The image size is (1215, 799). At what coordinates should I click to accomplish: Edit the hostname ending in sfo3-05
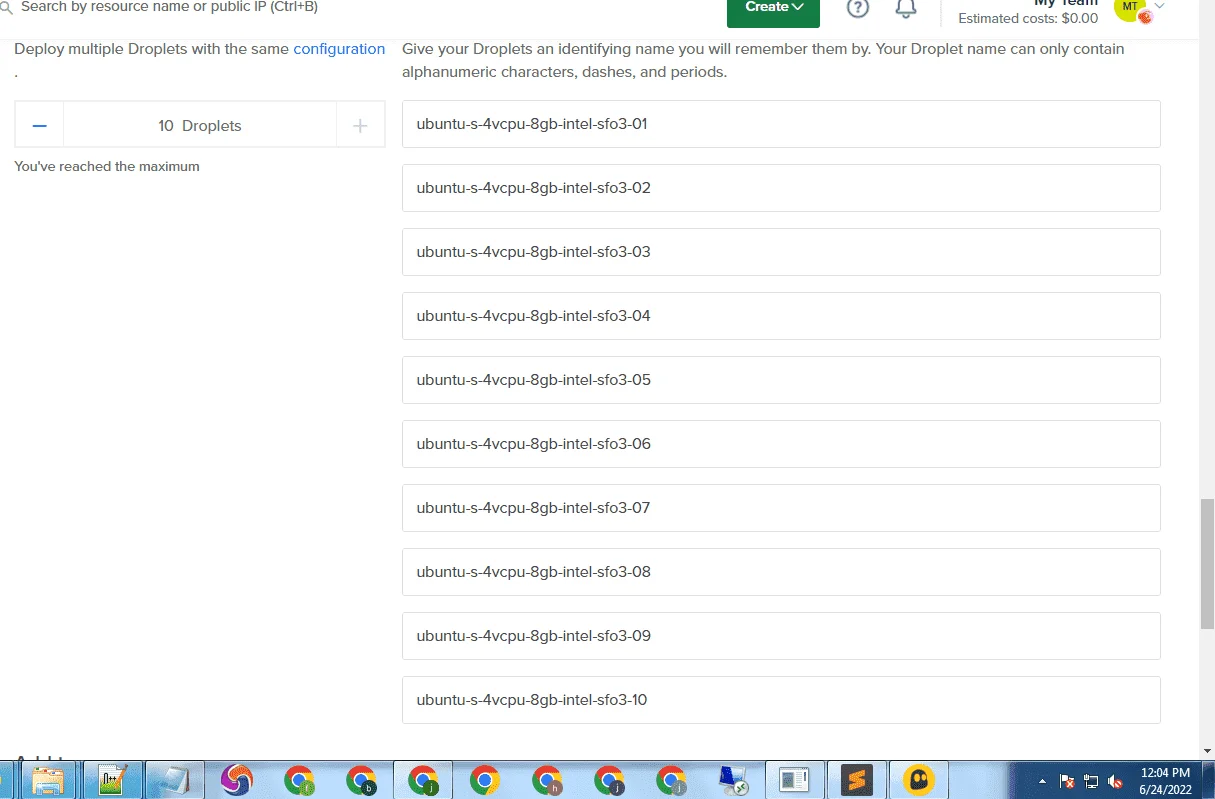coord(781,380)
